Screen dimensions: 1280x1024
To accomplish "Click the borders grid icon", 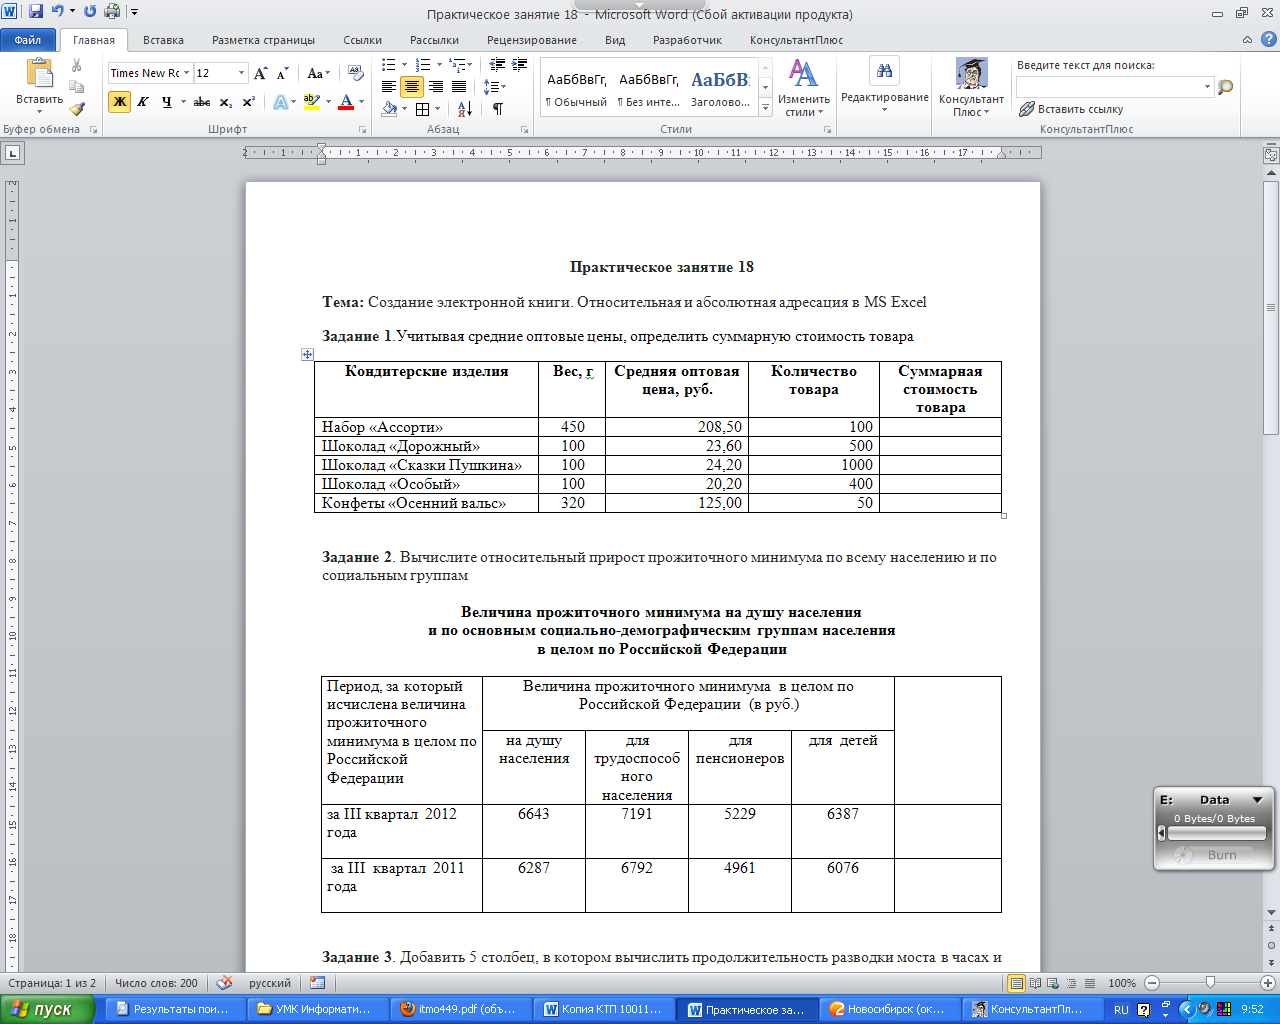I will pos(423,109).
